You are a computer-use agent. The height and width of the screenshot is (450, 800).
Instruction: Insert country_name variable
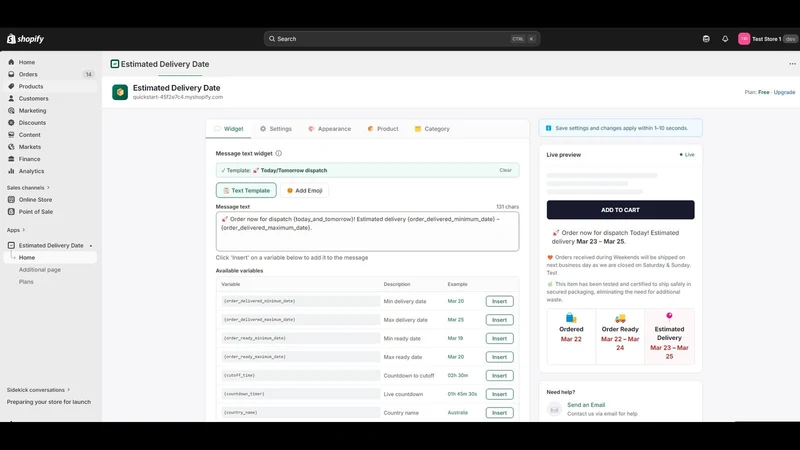point(499,413)
